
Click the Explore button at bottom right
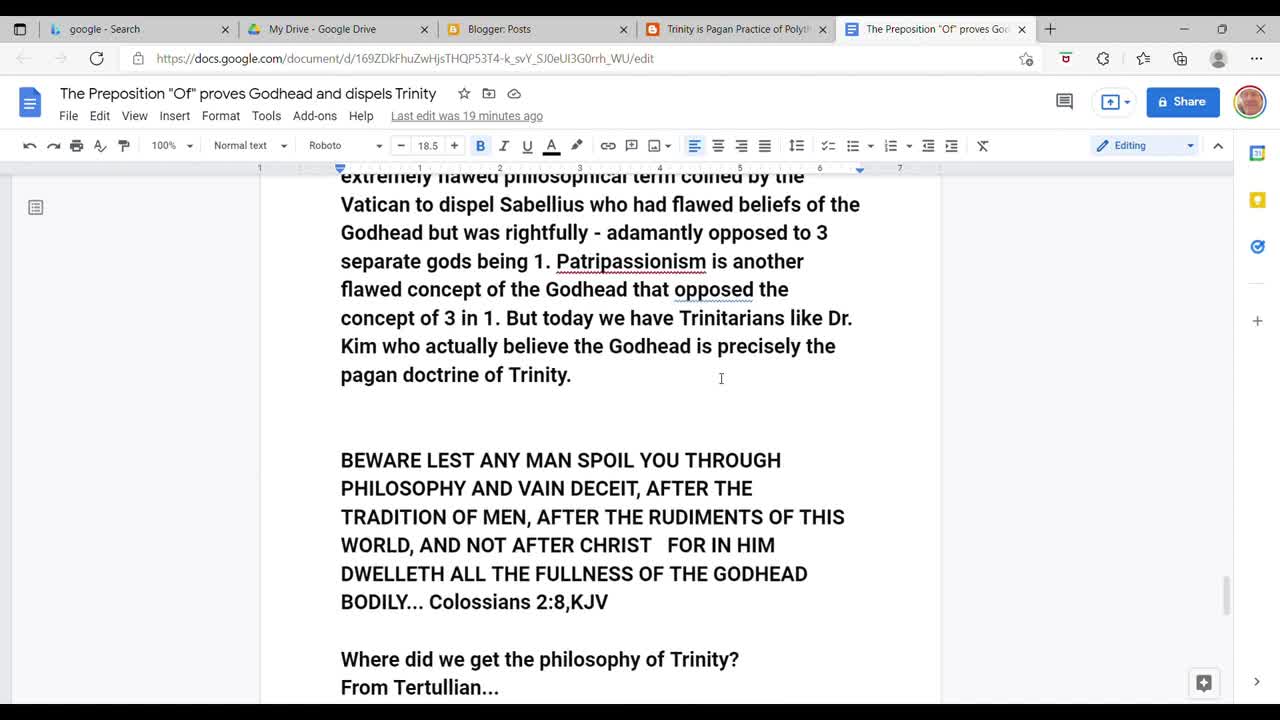pyautogui.click(x=1204, y=683)
